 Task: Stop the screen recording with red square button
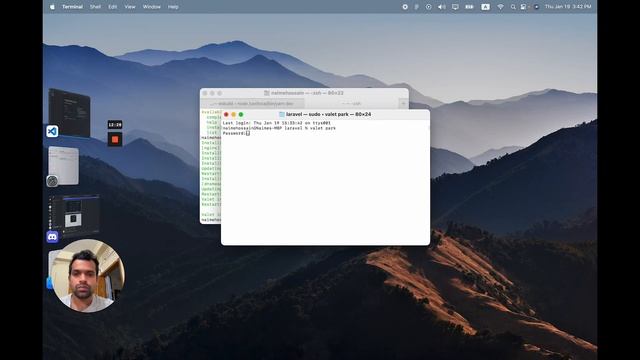tap(115, 139)
